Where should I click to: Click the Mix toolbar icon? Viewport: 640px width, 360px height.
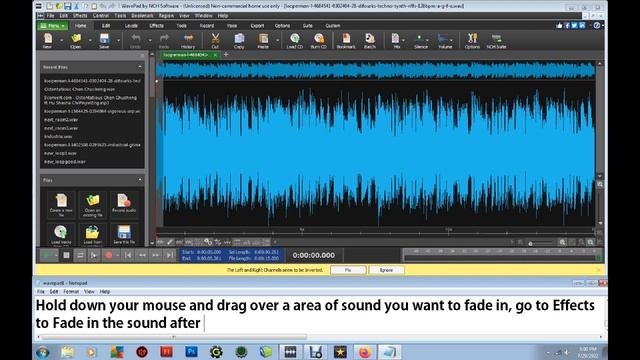tap(396, 41)
